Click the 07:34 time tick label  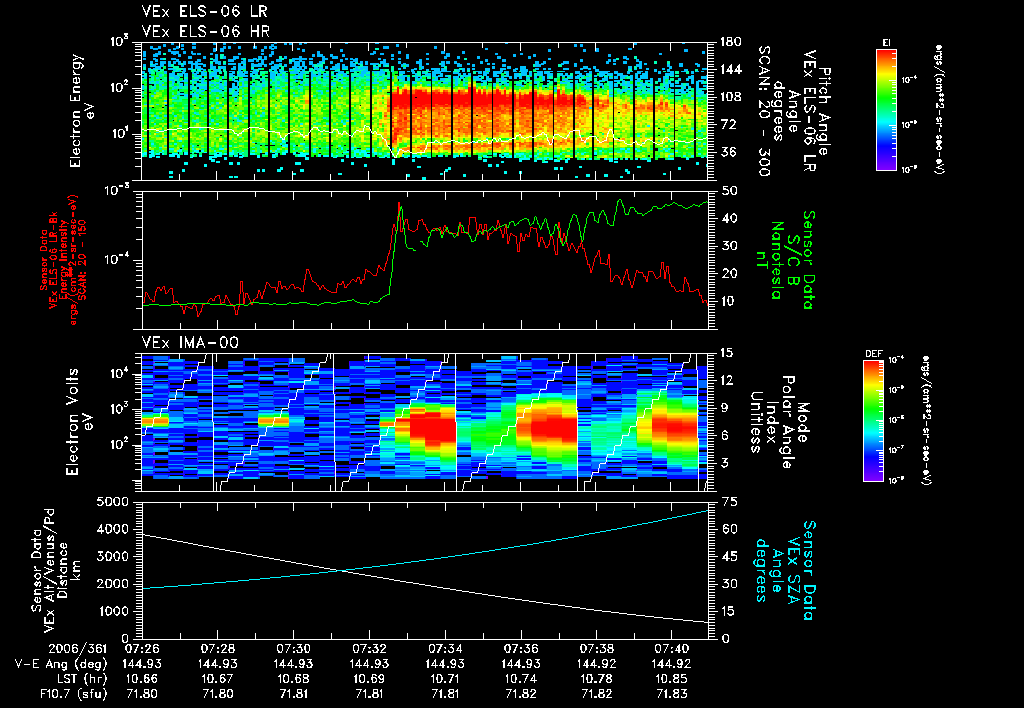pos(445,648)
